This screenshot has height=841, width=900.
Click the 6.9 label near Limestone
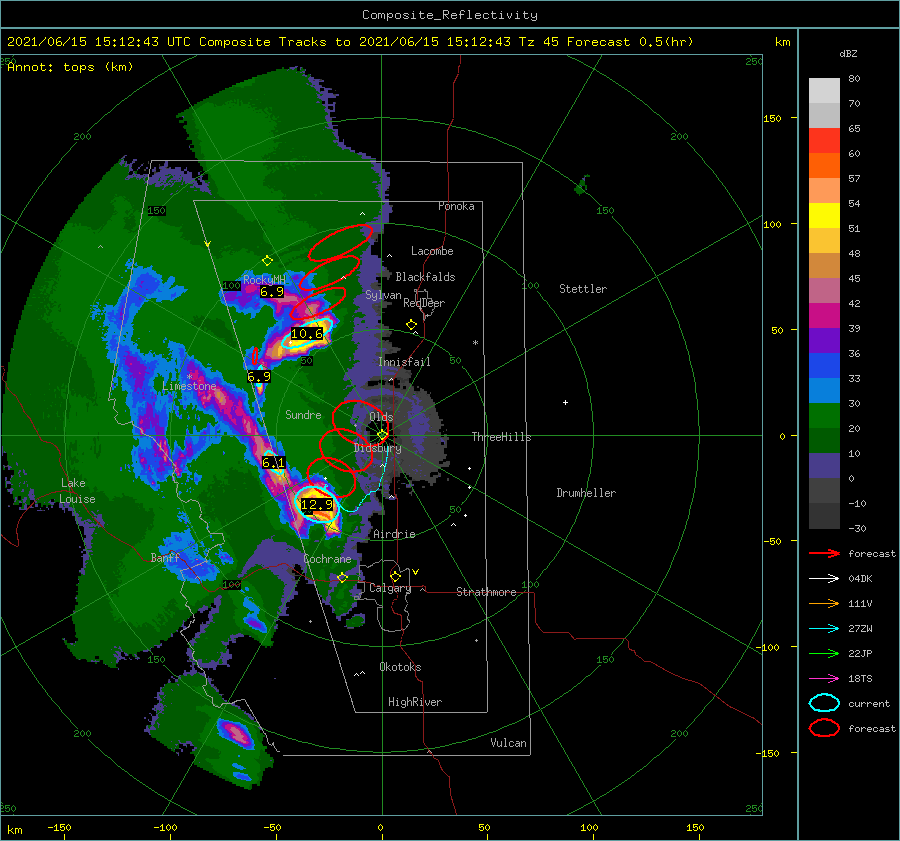[259, 377]
